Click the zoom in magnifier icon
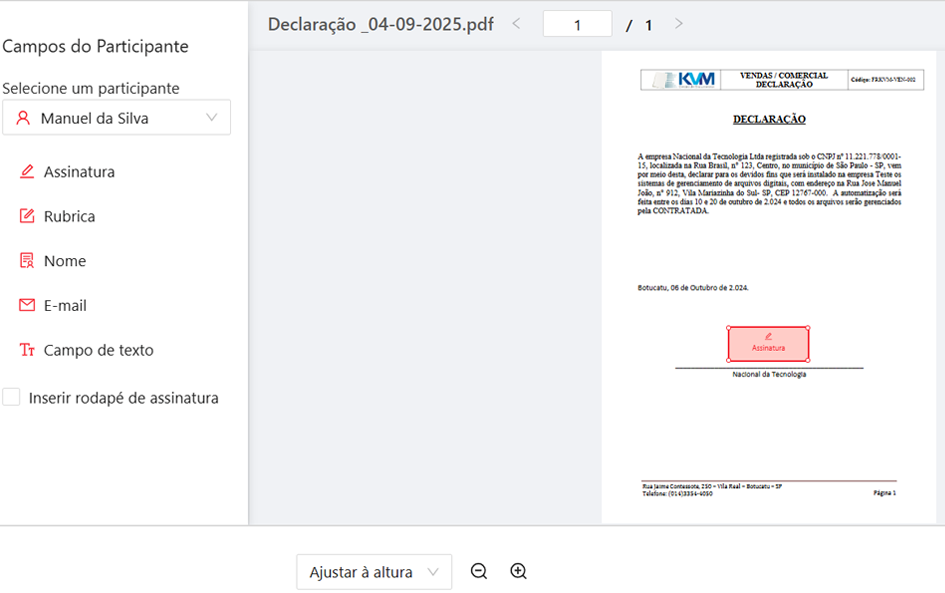This screenshot has width=945, height=593. click(518, 571)
